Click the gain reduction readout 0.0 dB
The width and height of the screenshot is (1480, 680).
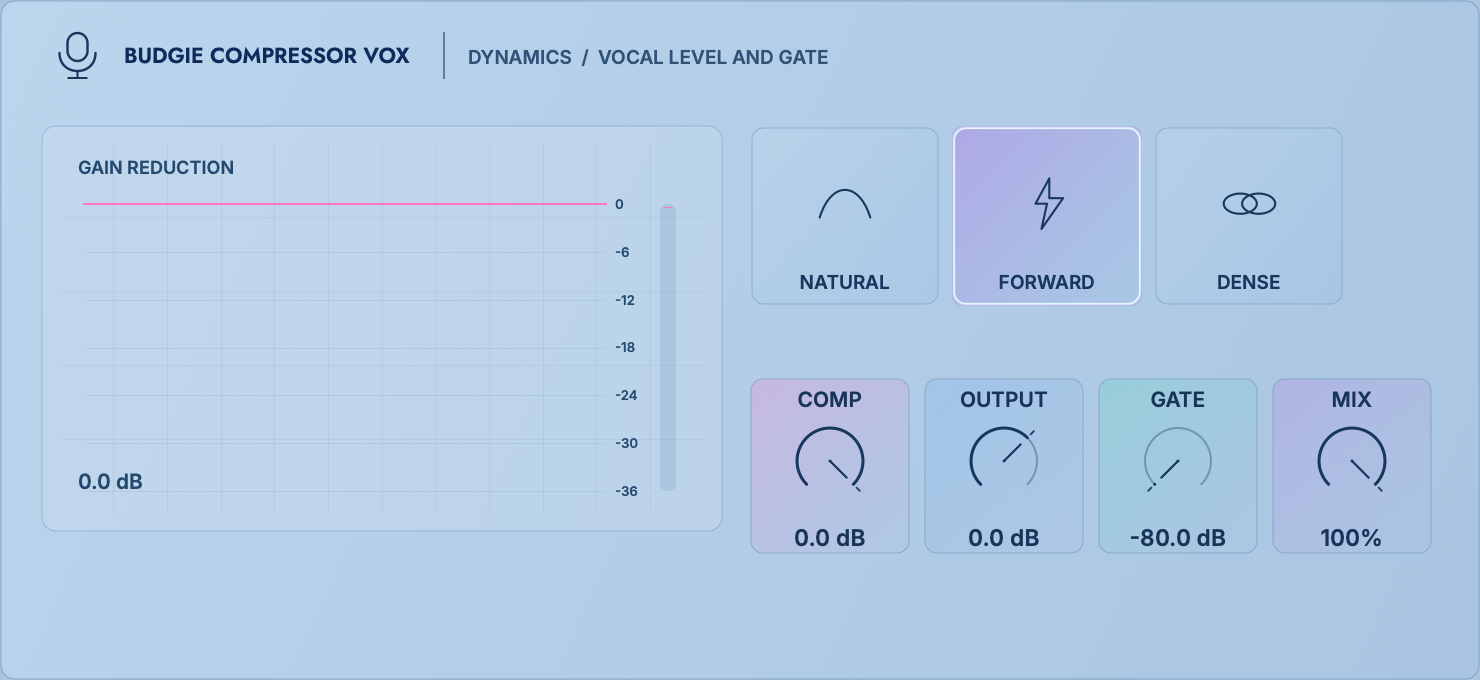(x=111, y=482)
